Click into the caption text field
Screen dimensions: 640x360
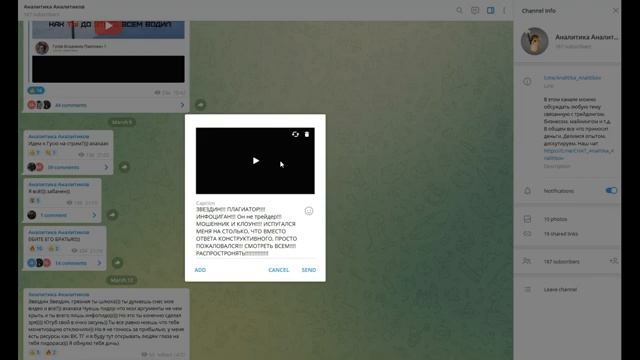point(248,231)
